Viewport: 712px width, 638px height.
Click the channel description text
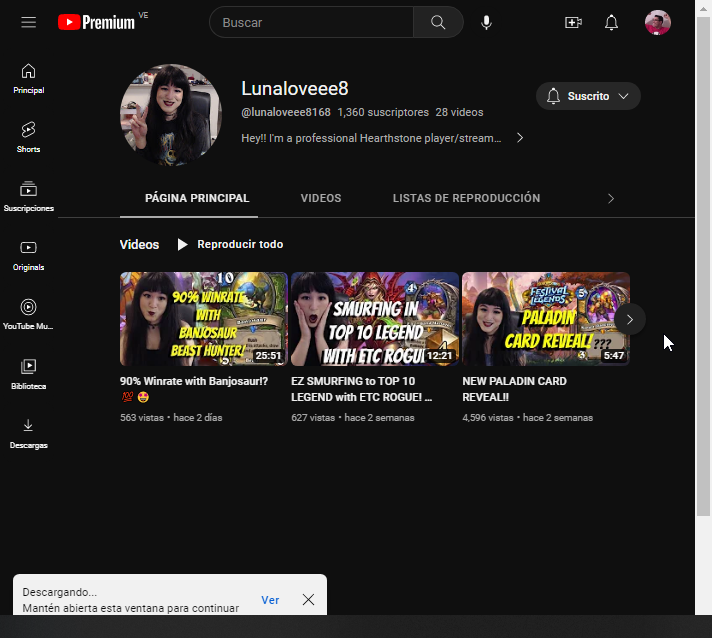371,138
